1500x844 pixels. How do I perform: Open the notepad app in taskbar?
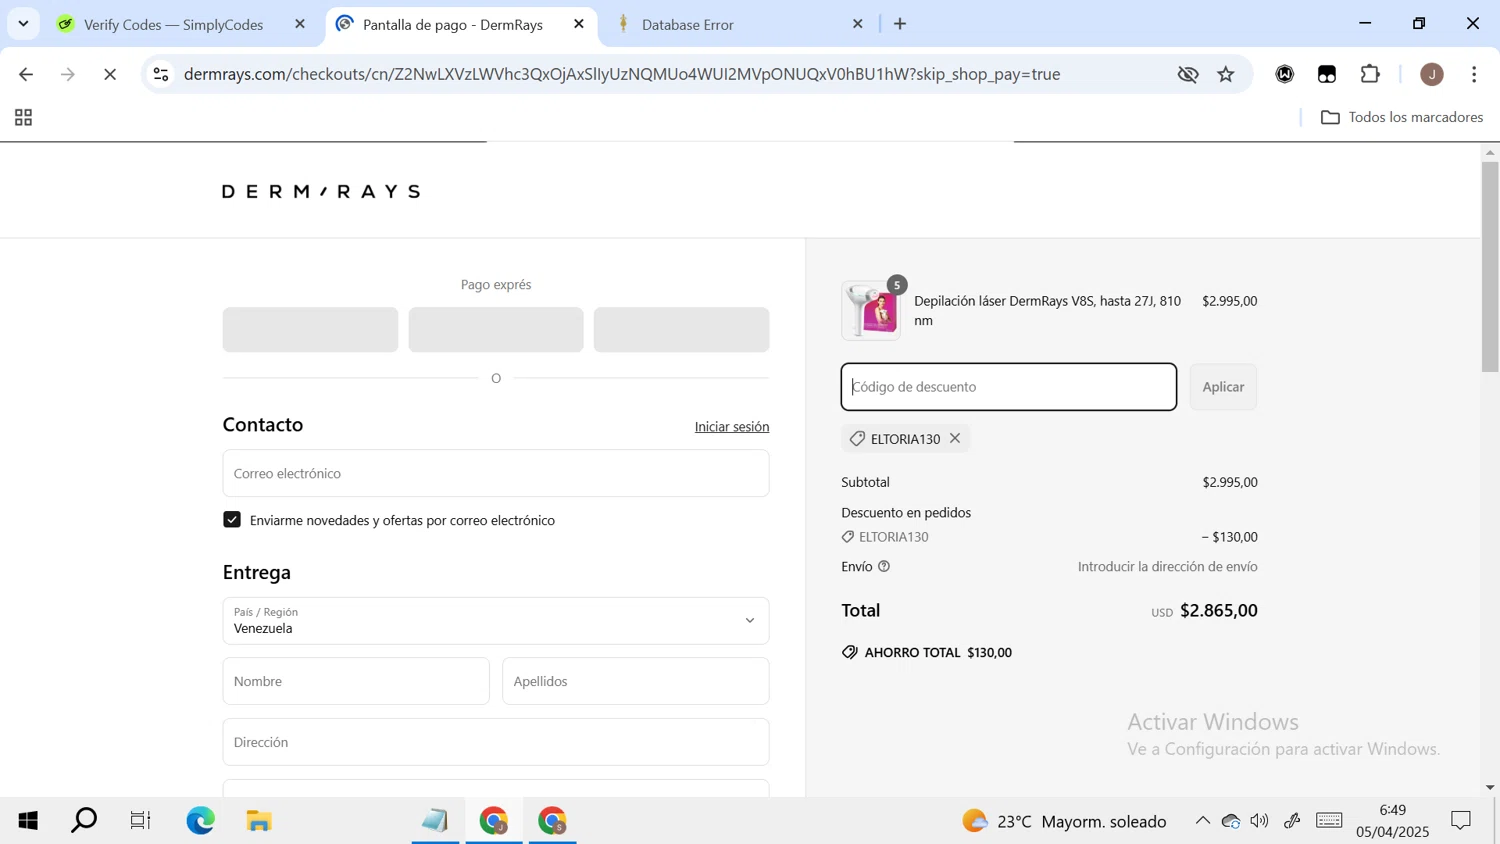pyautogui.click(x=435, y=821)
